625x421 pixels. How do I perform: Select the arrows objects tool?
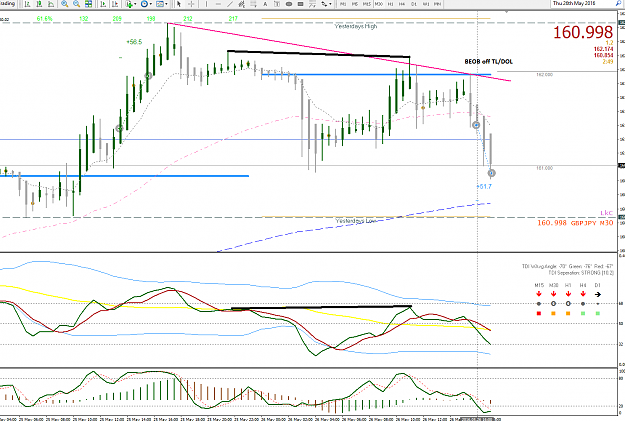(324, 4)
